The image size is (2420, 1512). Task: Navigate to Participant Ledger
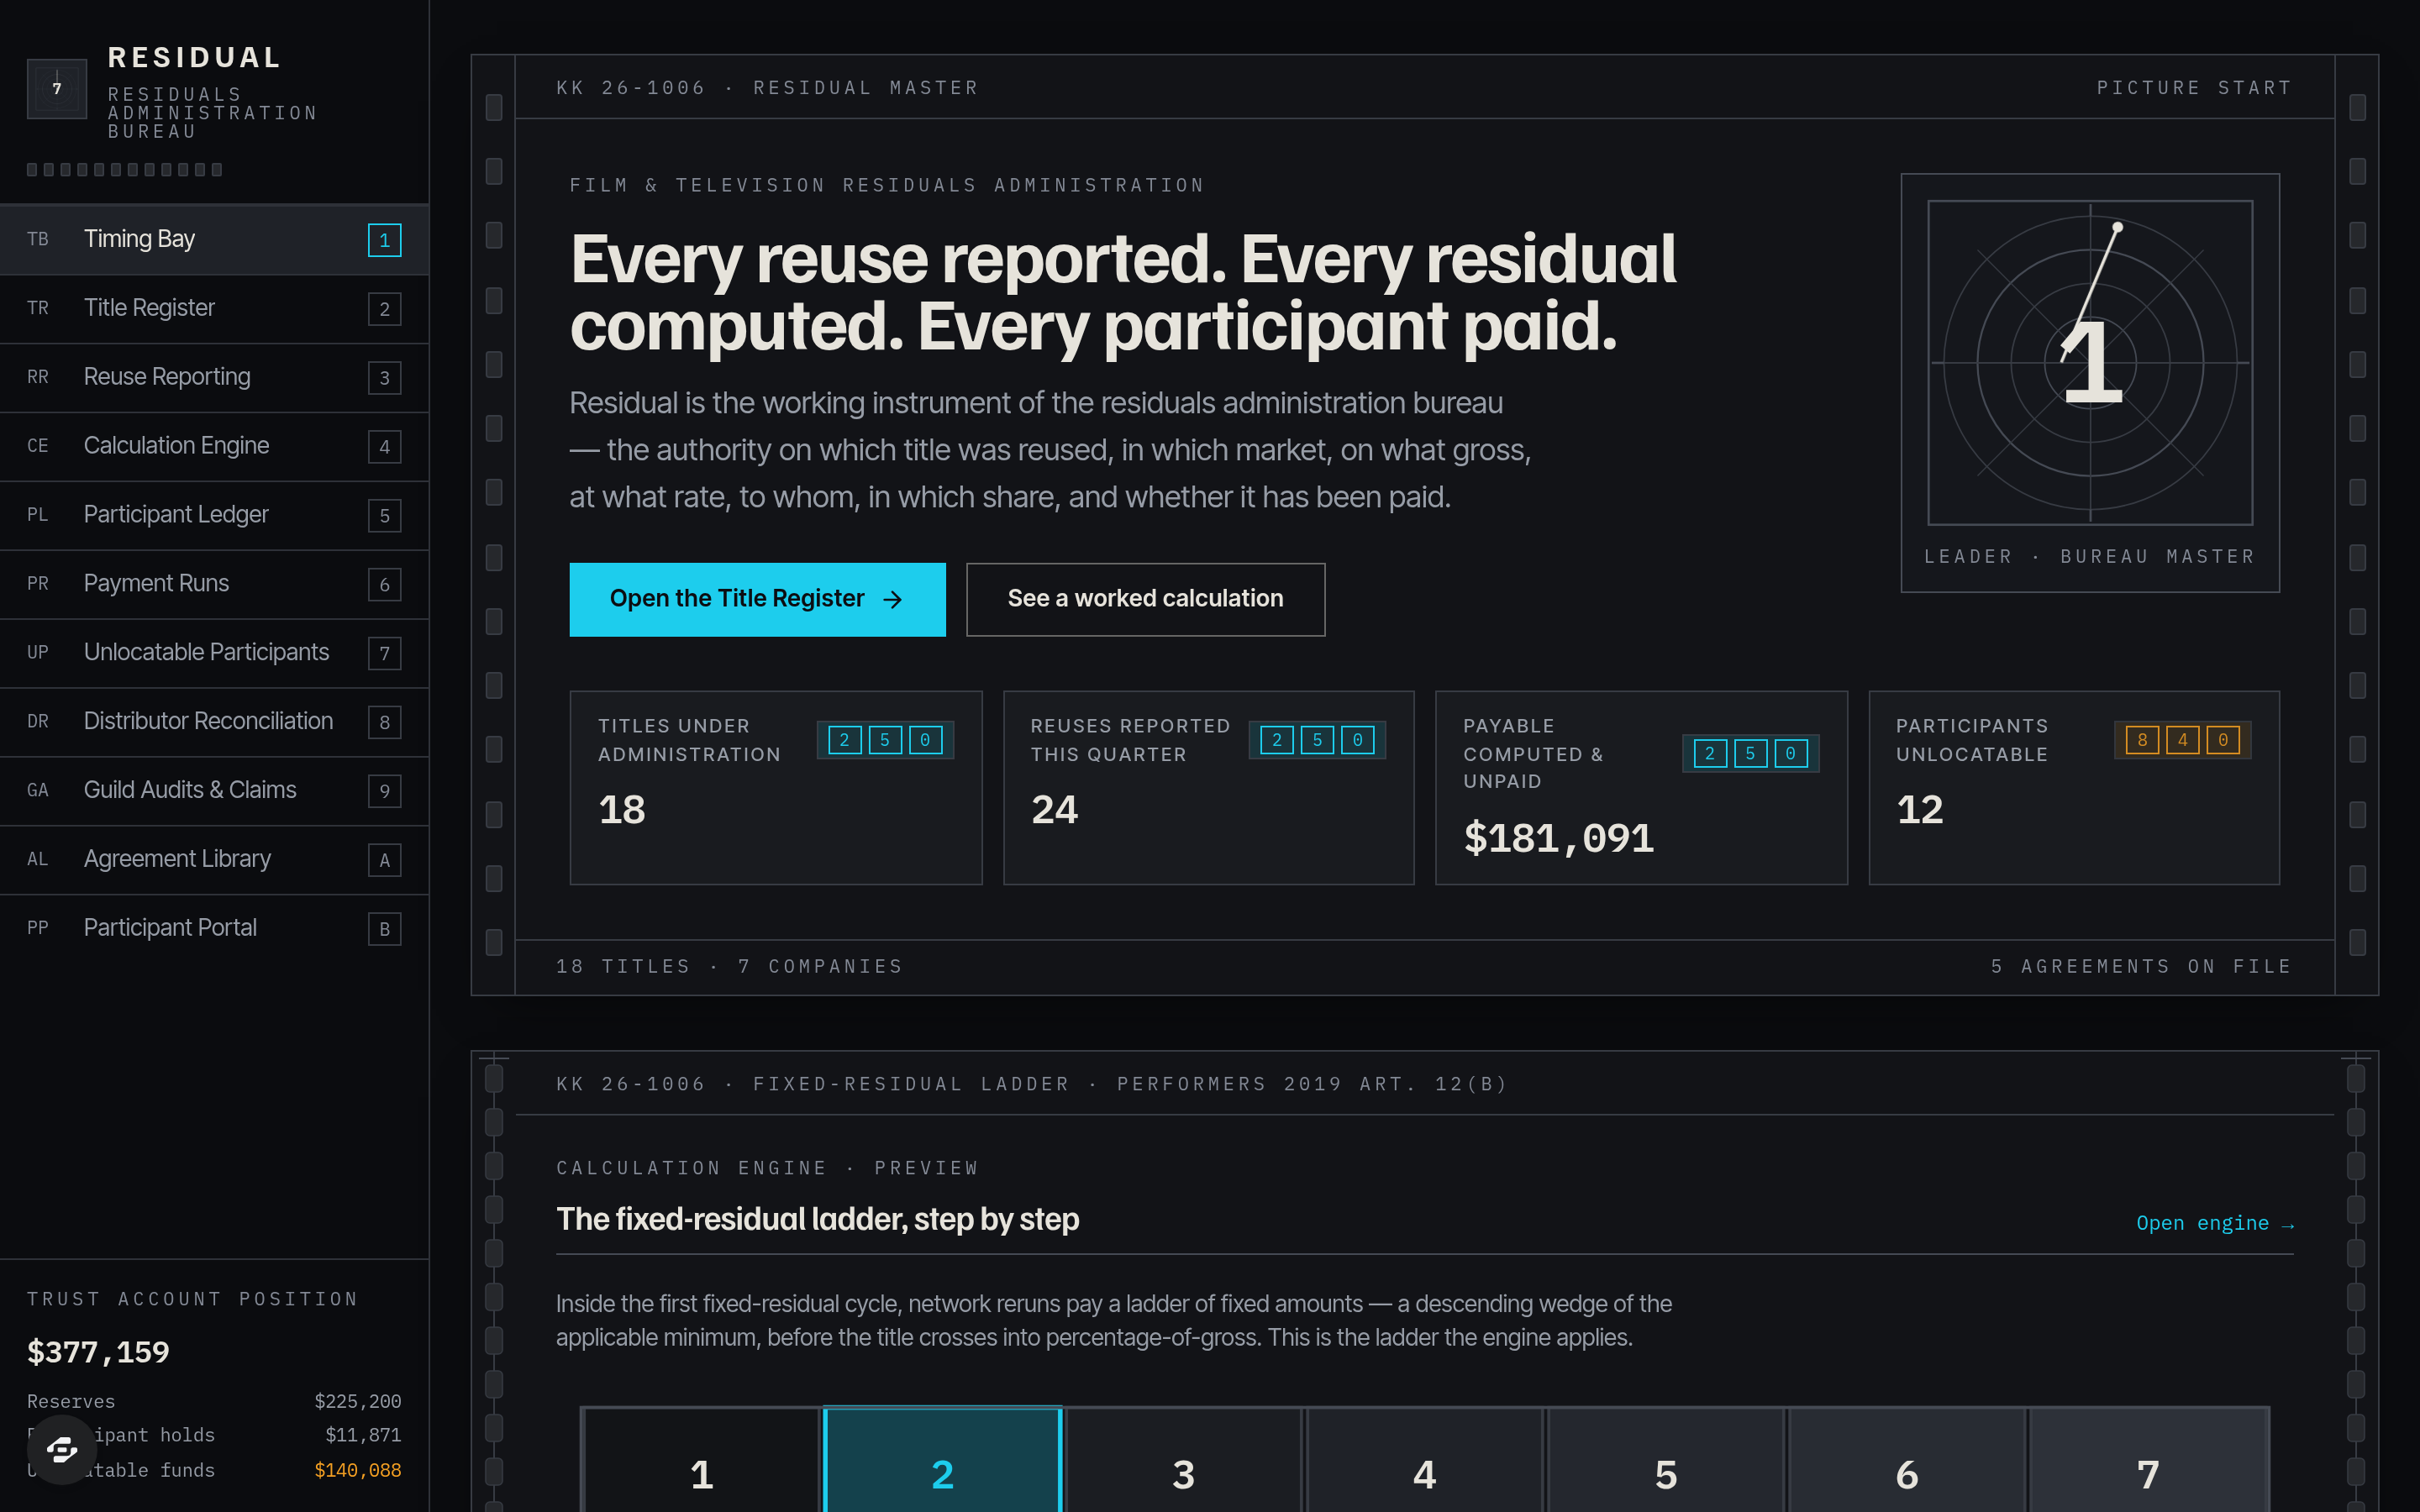click(214, 515)
